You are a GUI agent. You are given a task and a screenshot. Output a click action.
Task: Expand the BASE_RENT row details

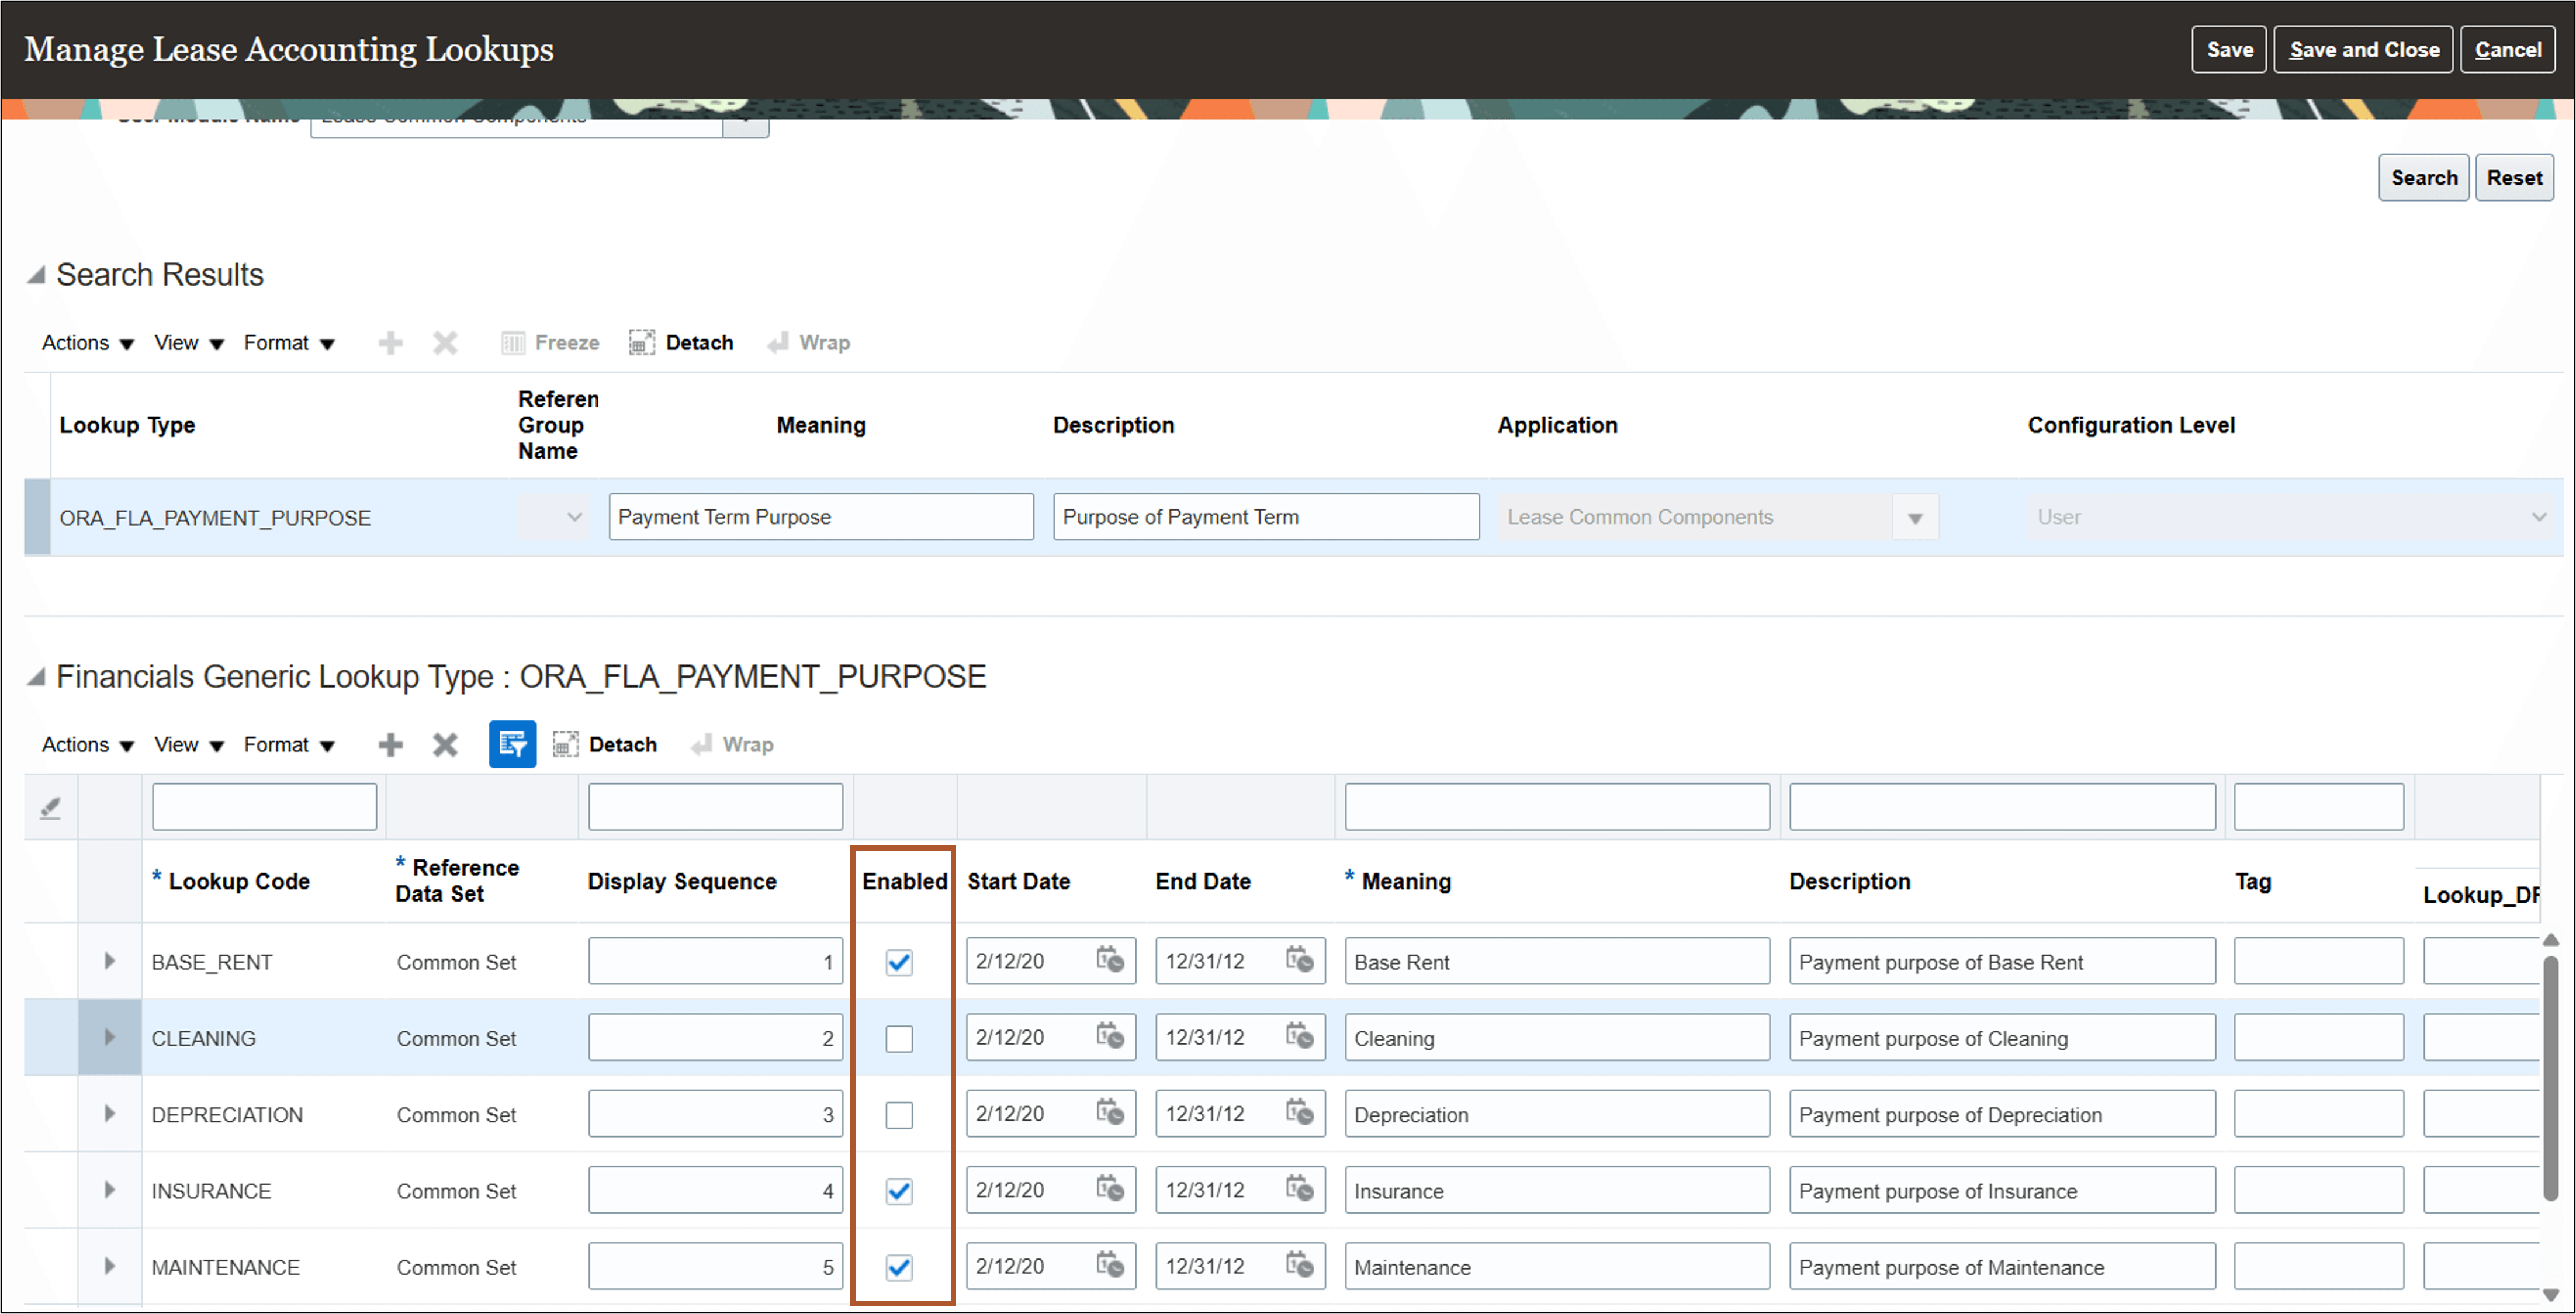click(109, 961)
